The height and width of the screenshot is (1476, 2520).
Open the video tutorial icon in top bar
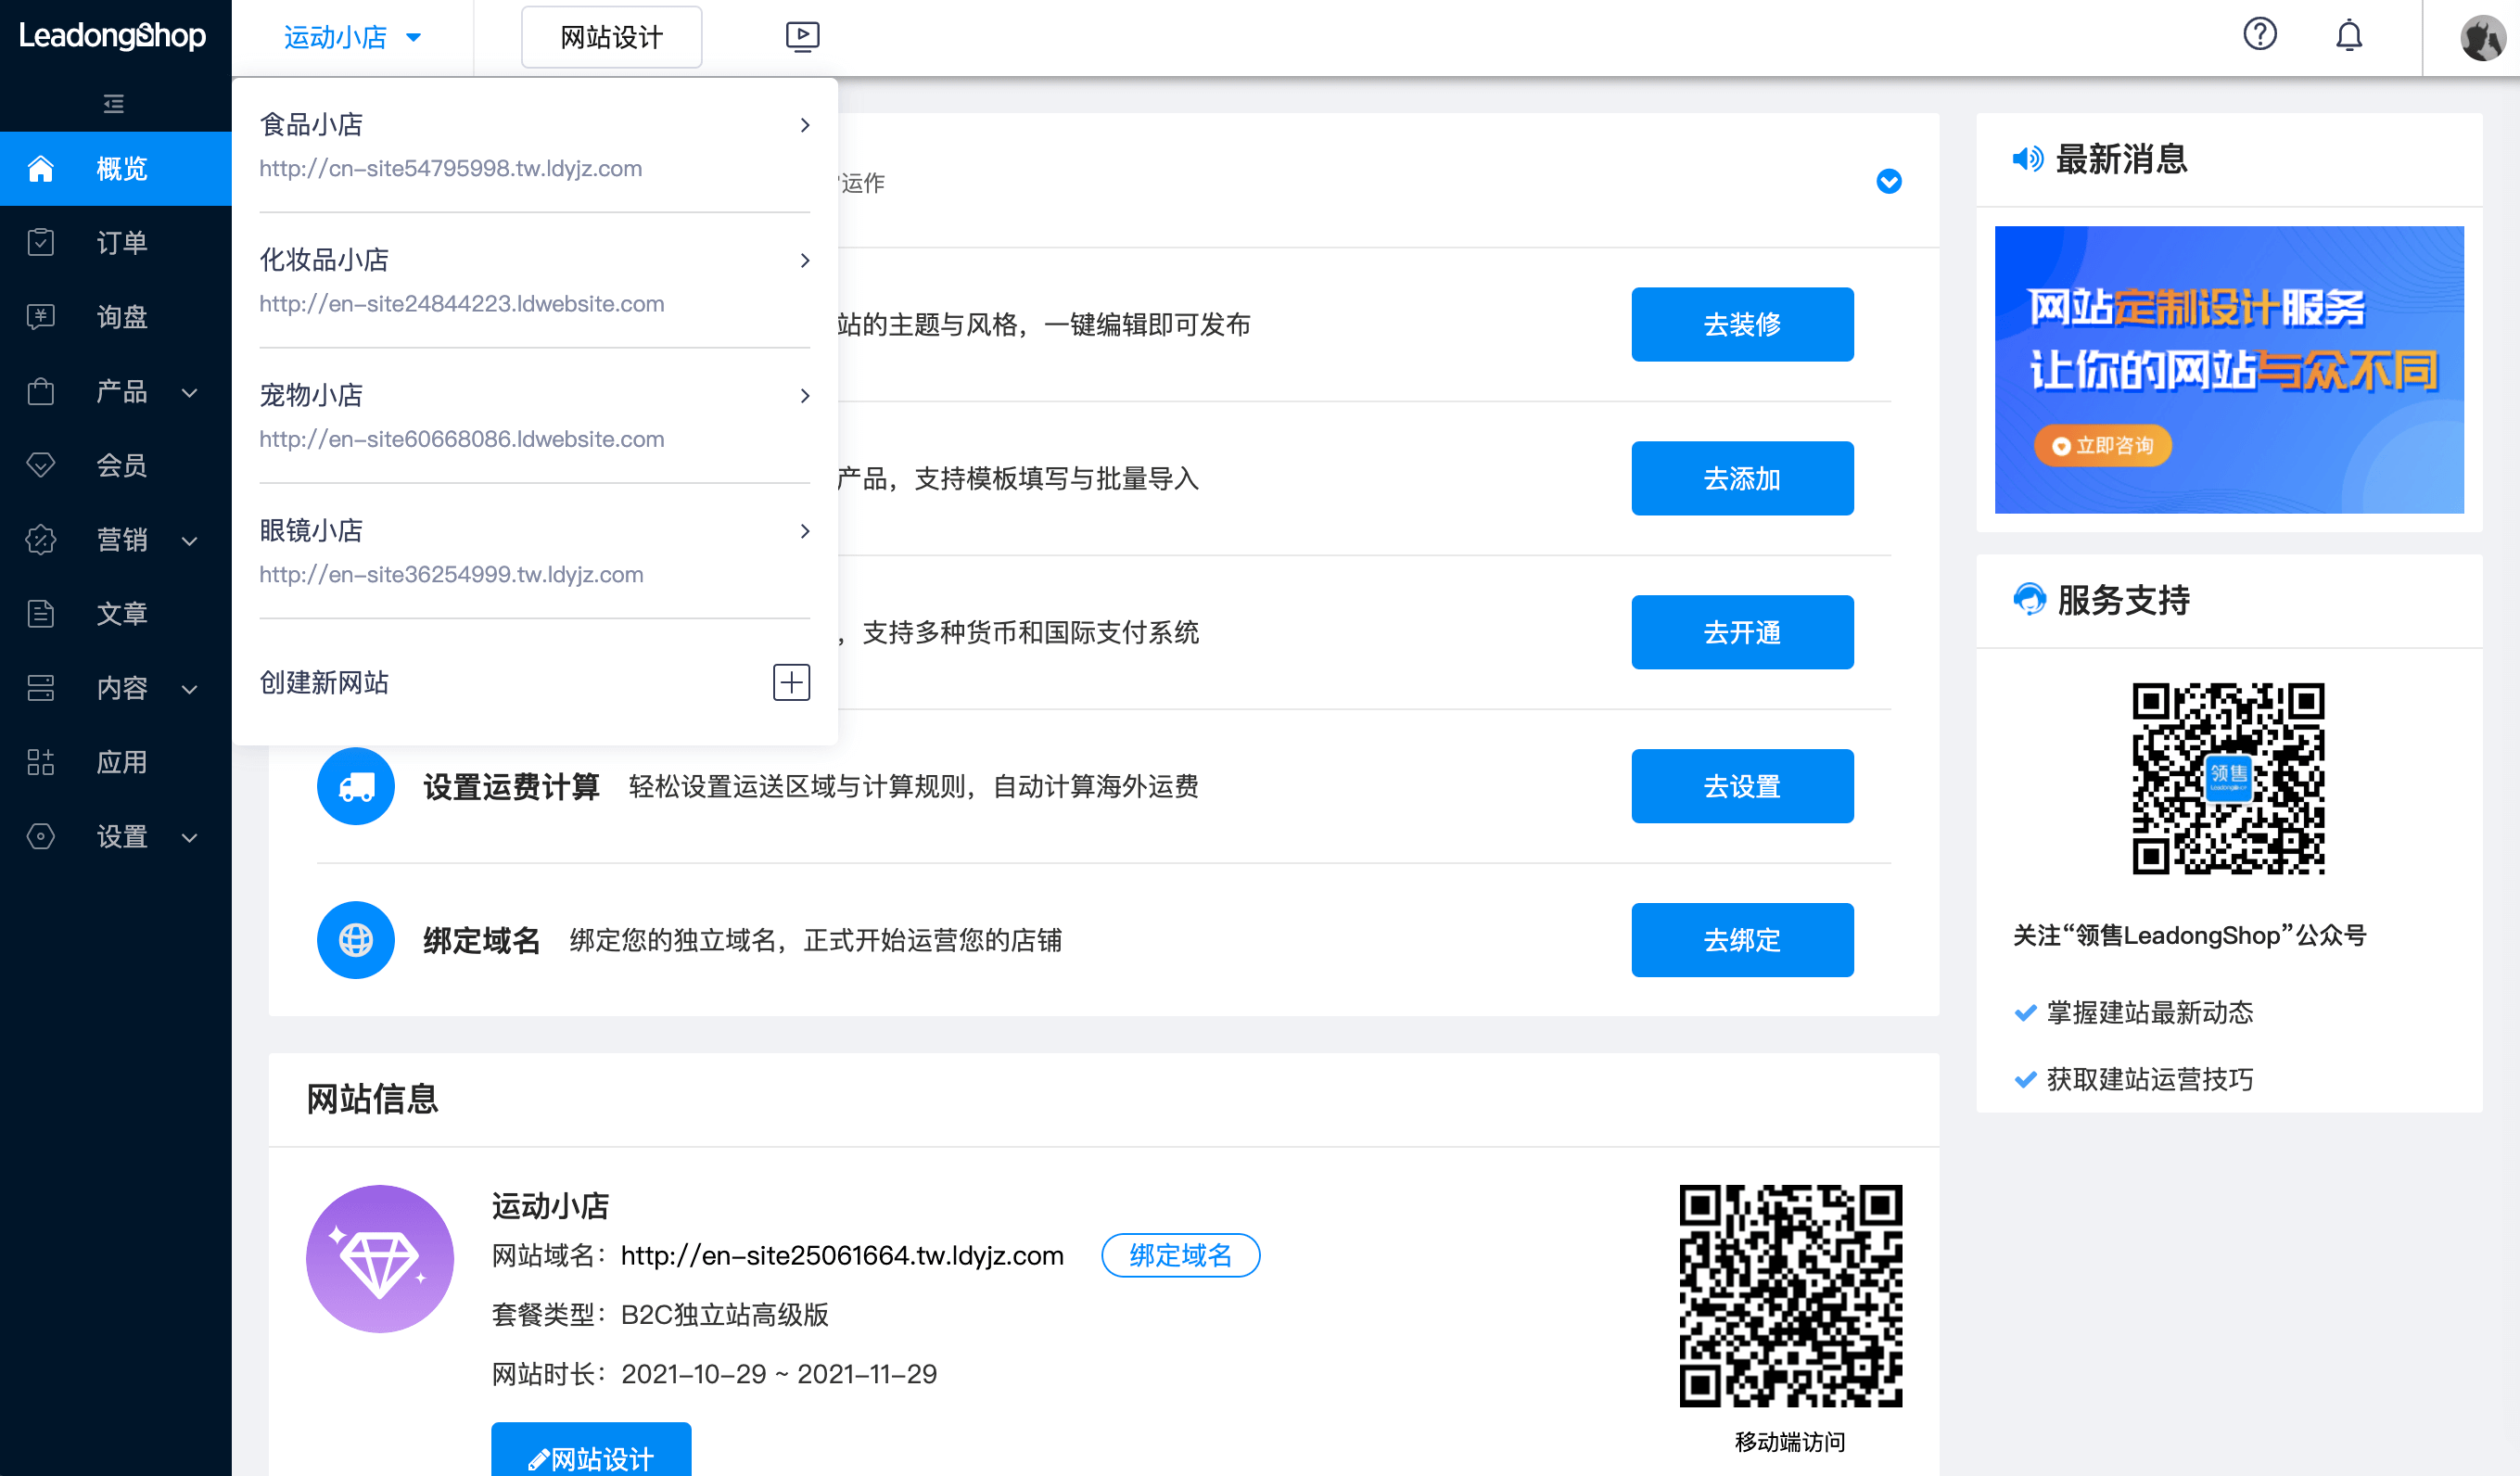click(801, 36)
